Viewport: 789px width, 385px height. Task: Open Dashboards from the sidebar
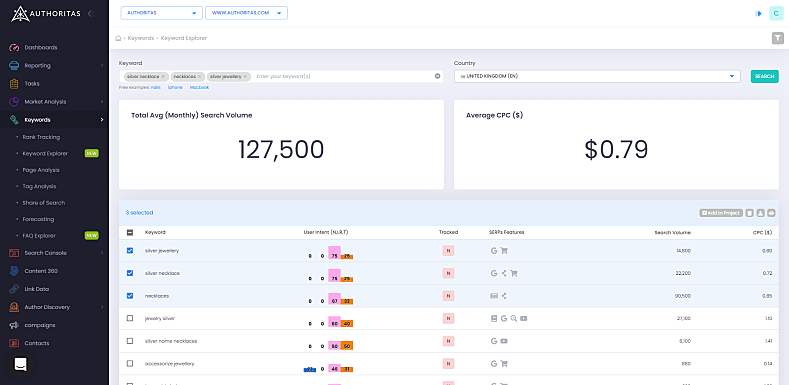pos(41,47)
